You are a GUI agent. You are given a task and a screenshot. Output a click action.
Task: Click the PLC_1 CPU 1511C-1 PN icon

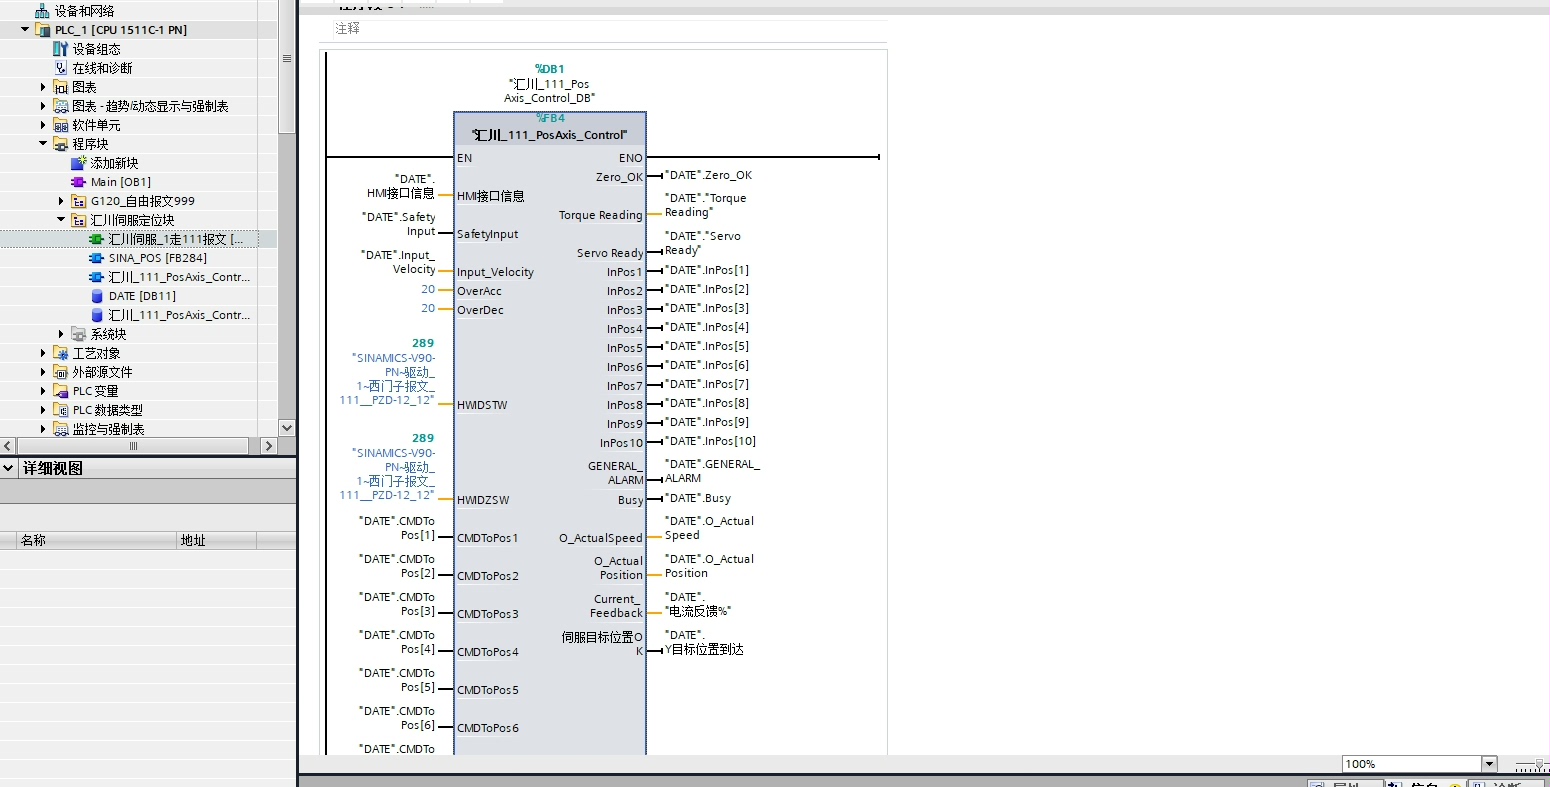(42, 30)
